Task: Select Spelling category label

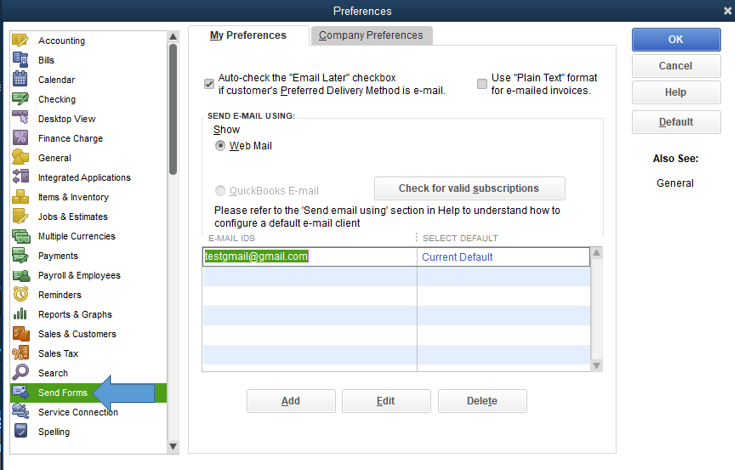Action: coord(54,432)
